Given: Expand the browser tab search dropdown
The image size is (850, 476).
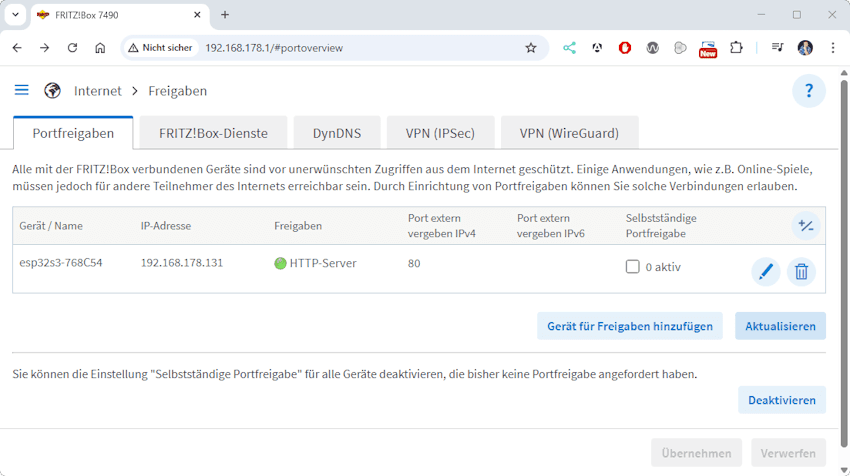Looking at the screenshot, I should (15, 15).
